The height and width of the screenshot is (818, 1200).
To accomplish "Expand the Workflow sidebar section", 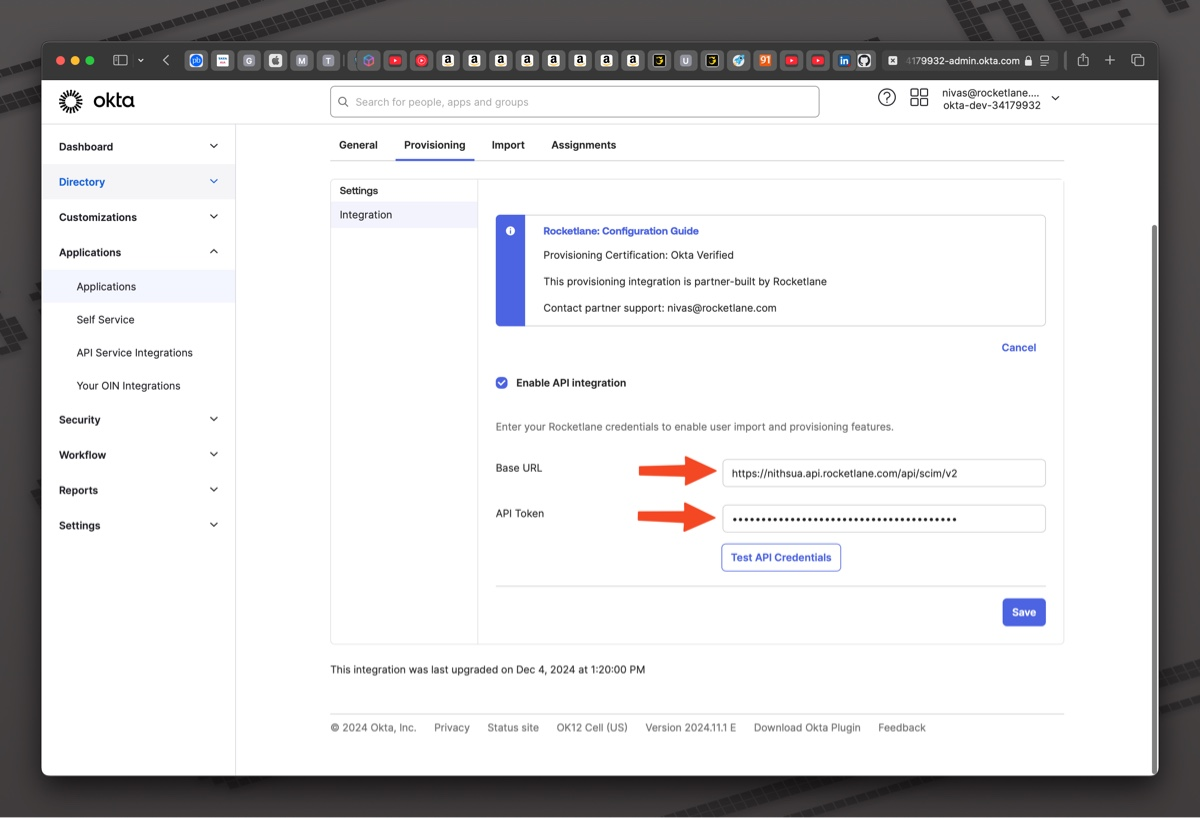I will click(138, 455).
